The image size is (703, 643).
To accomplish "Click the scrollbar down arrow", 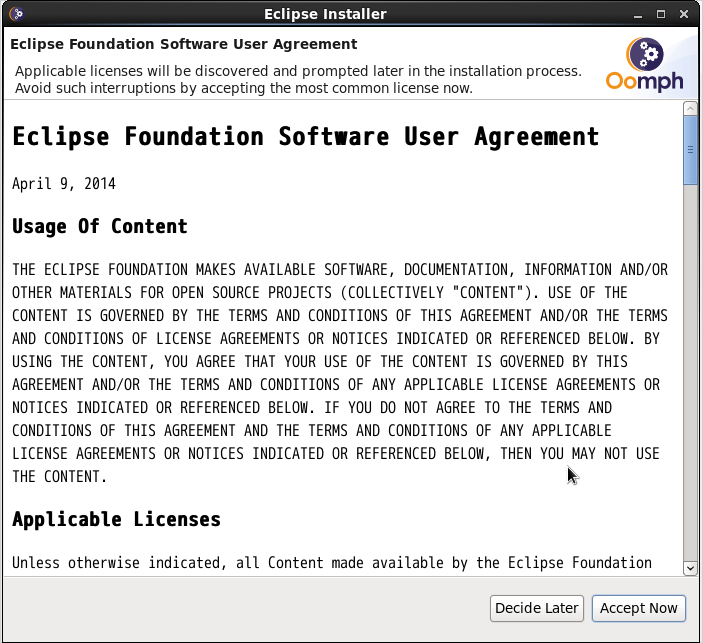I will pos(690,568).
